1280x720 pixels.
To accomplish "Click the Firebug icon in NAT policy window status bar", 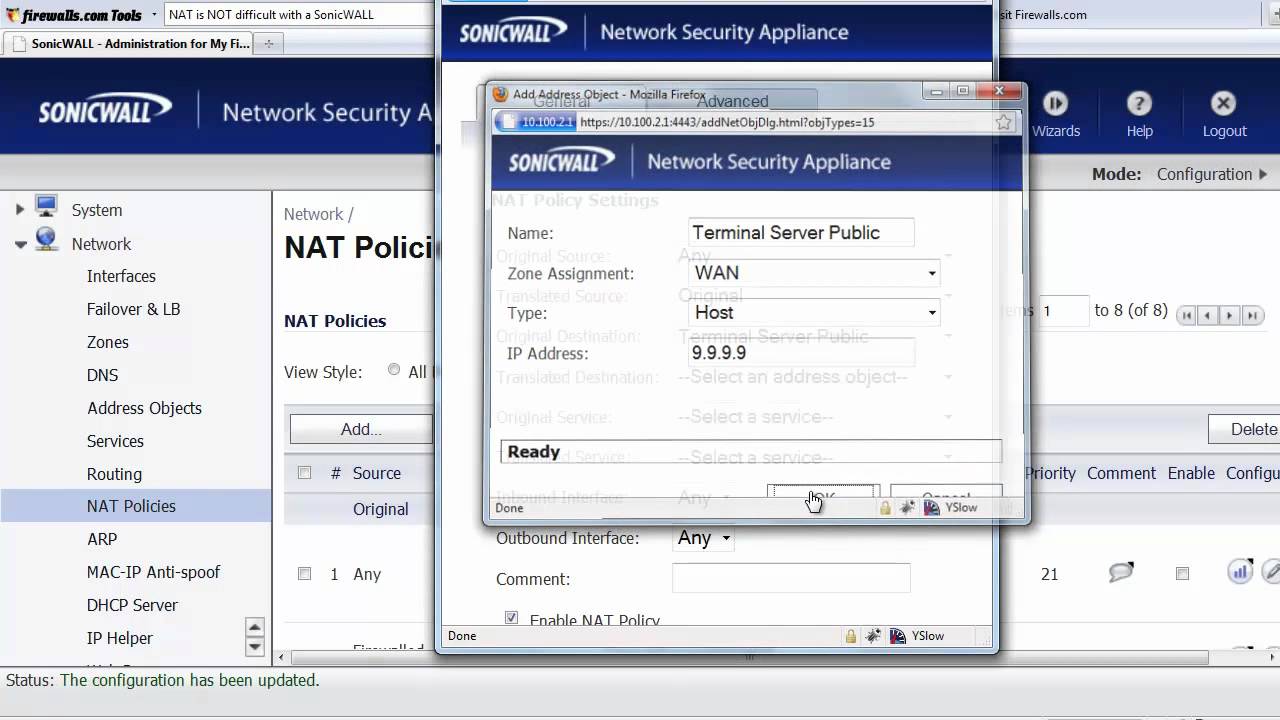I will (873, 636).
